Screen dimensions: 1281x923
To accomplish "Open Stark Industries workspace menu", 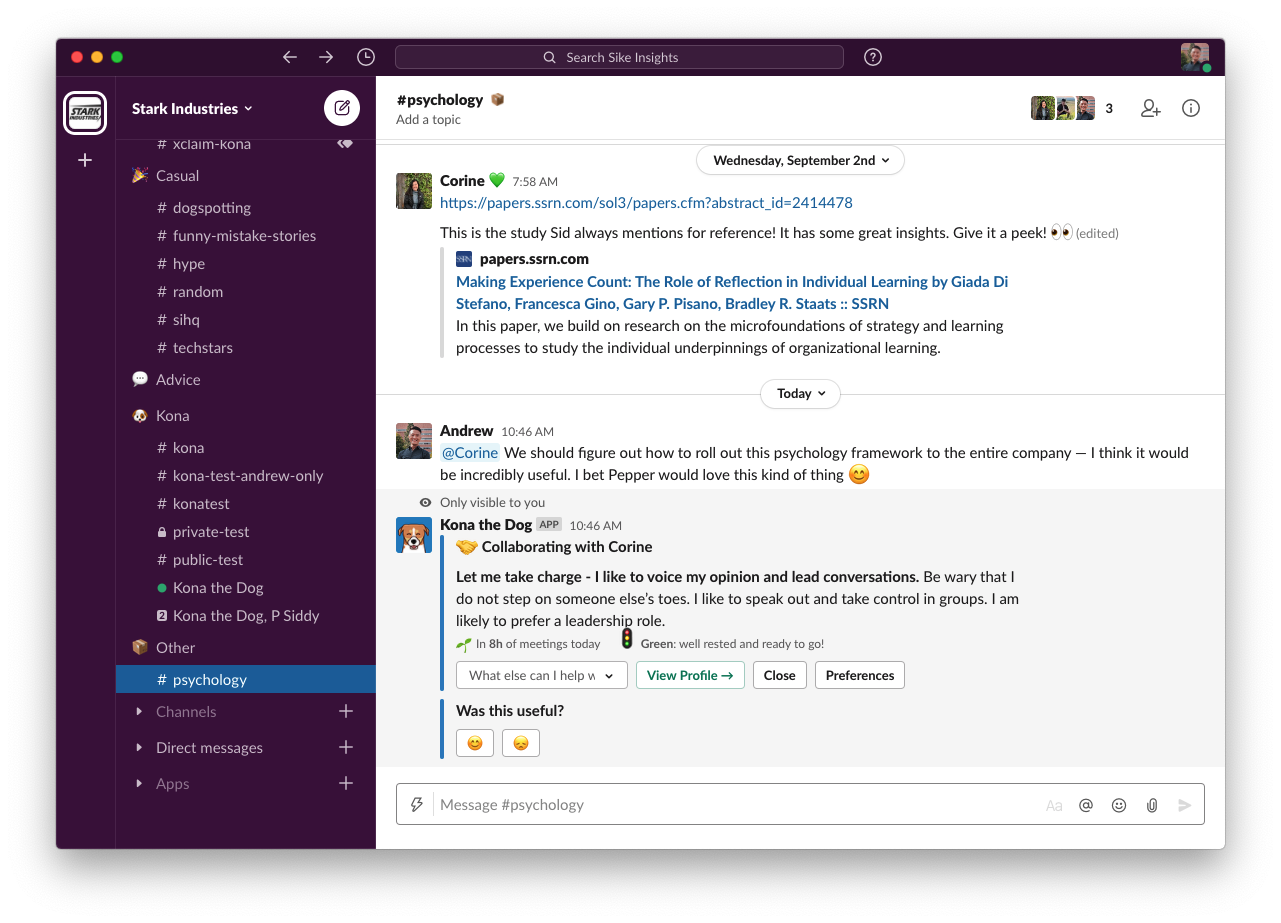I will [193, 108].
